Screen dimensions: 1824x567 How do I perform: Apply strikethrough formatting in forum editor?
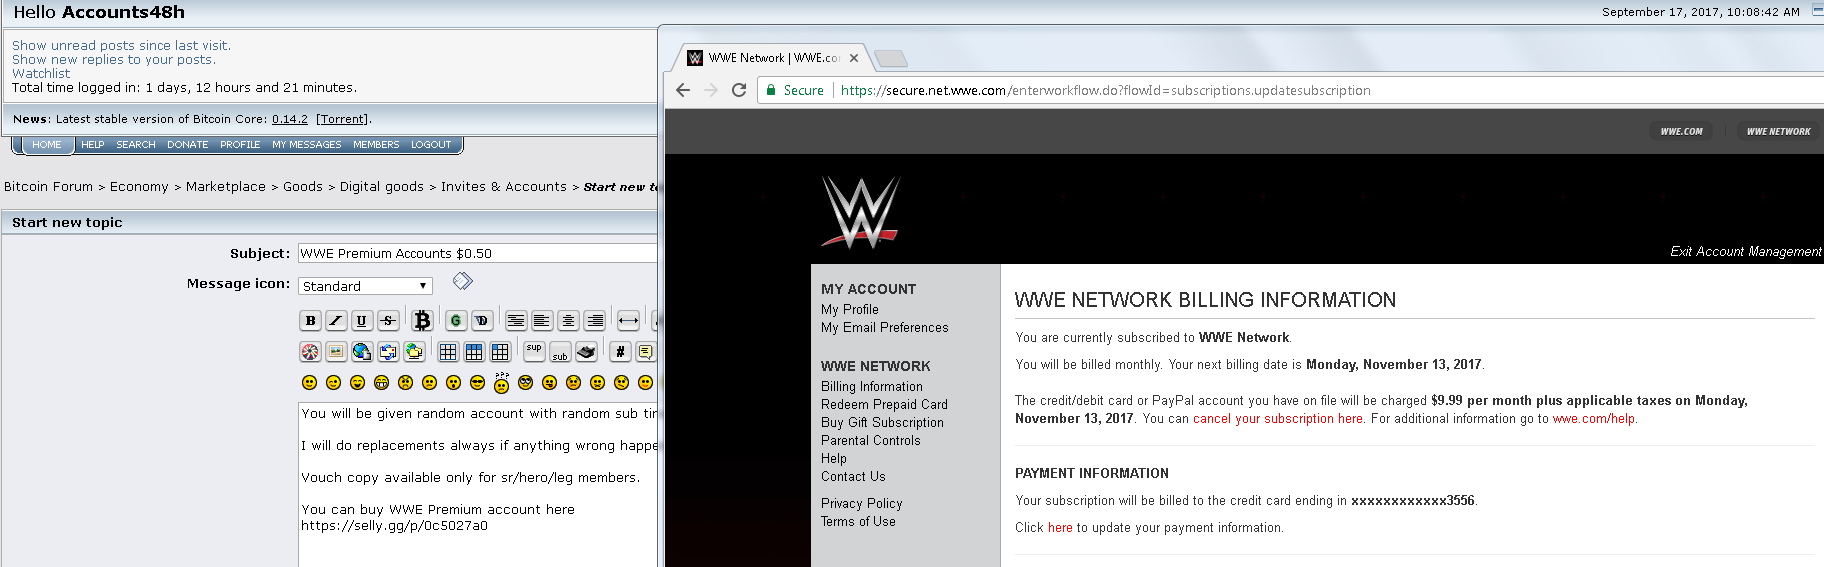point(388,320)
